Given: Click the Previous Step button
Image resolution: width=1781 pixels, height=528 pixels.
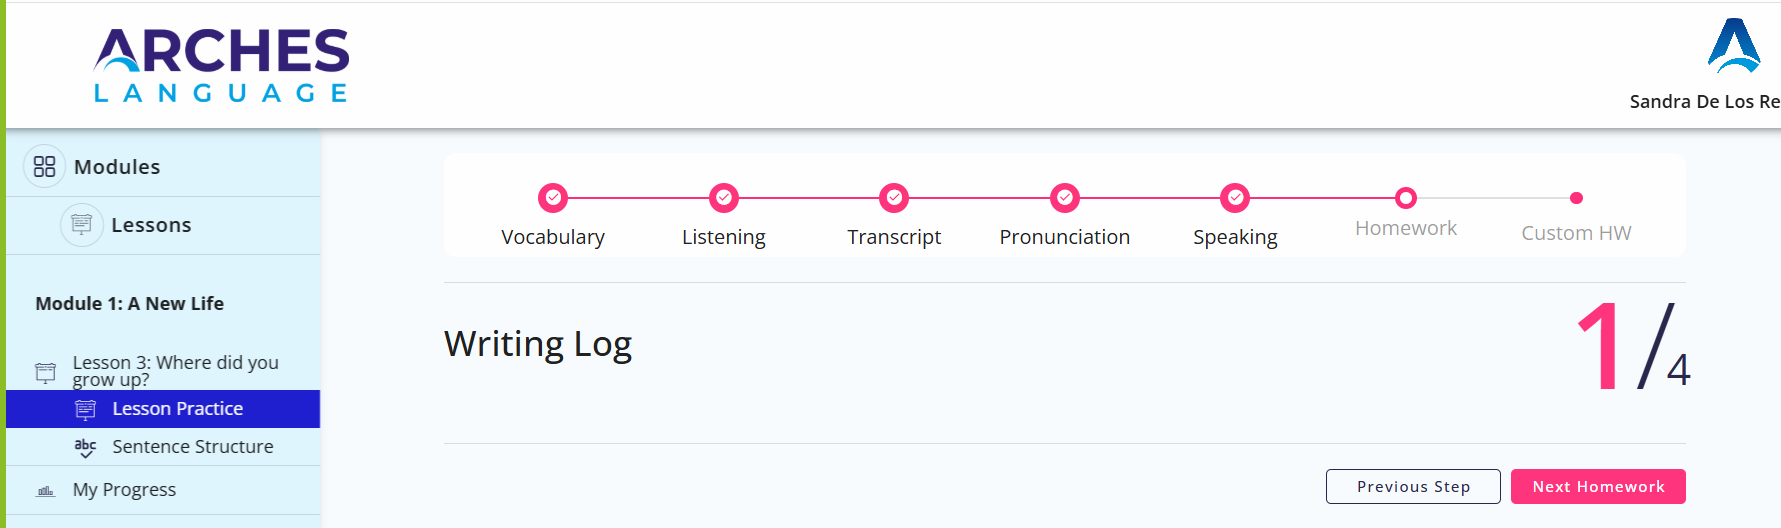Looking at the screenshot, I should pos(1413,487).
